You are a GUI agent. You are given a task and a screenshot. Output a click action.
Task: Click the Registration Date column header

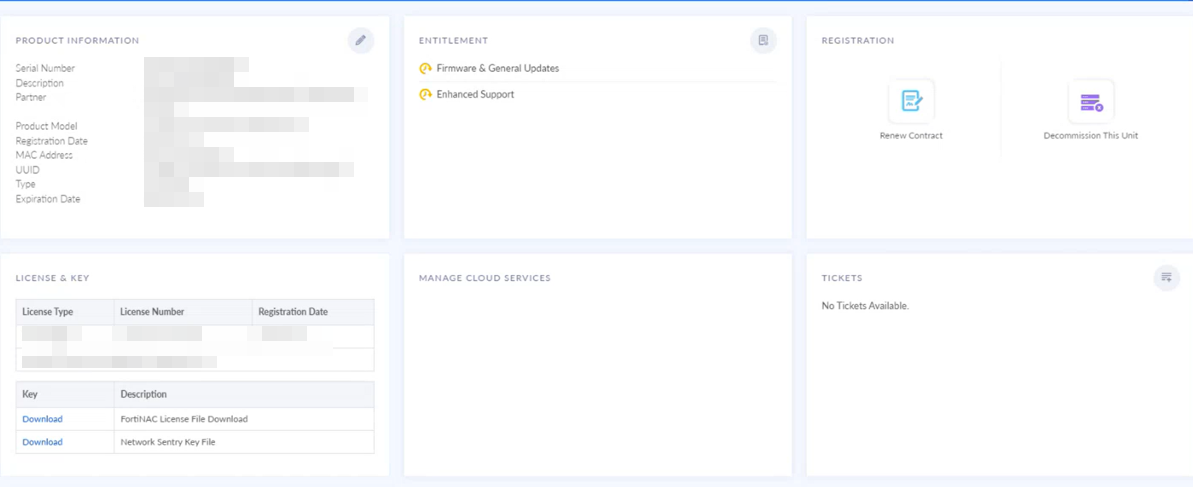click(x=293, y=312)
